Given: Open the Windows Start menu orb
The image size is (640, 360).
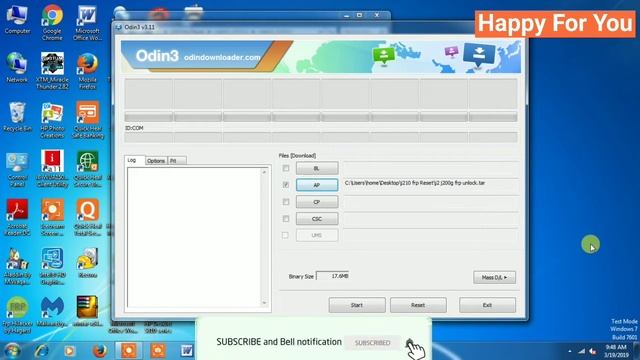Looking at the screenshot, I should point(12,351).
